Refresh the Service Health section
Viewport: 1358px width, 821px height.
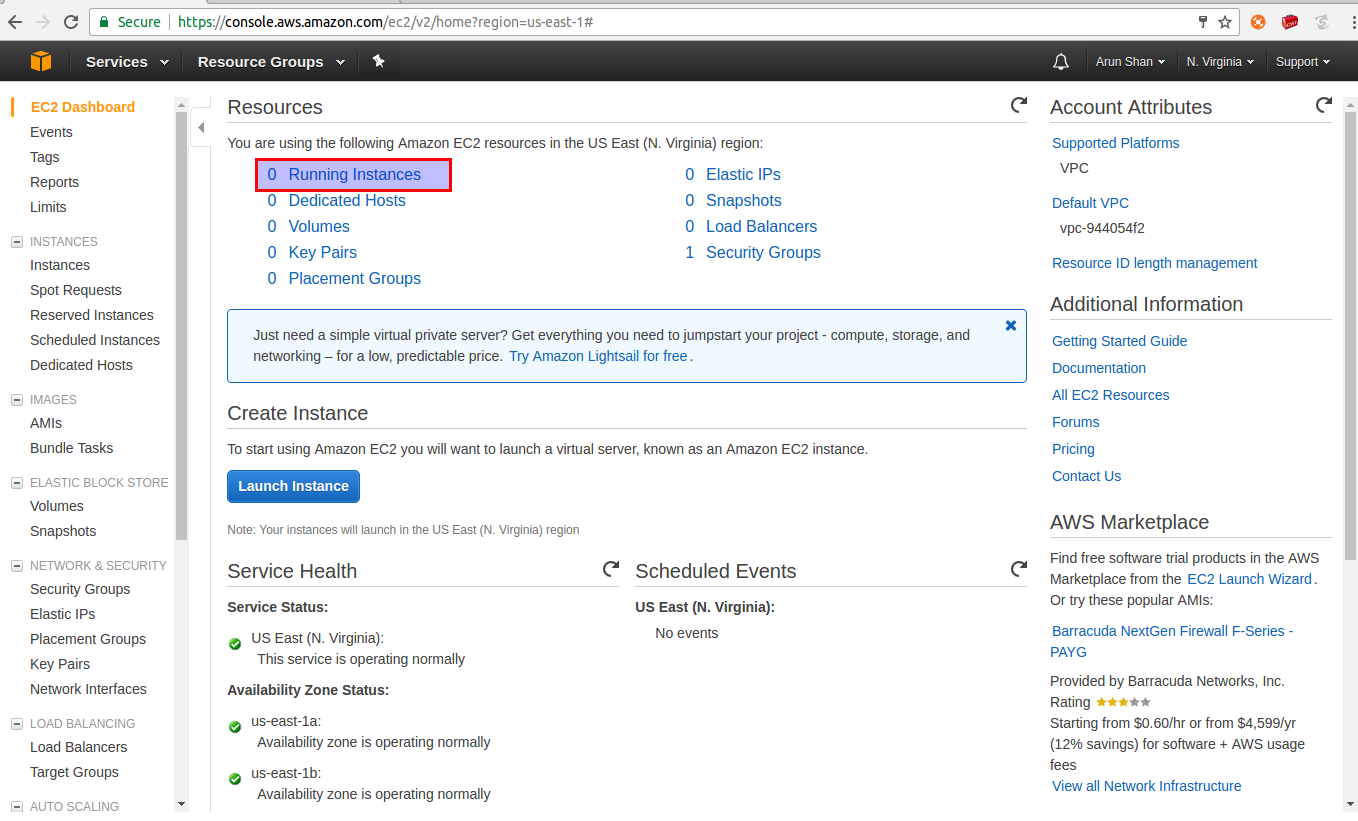610,569
